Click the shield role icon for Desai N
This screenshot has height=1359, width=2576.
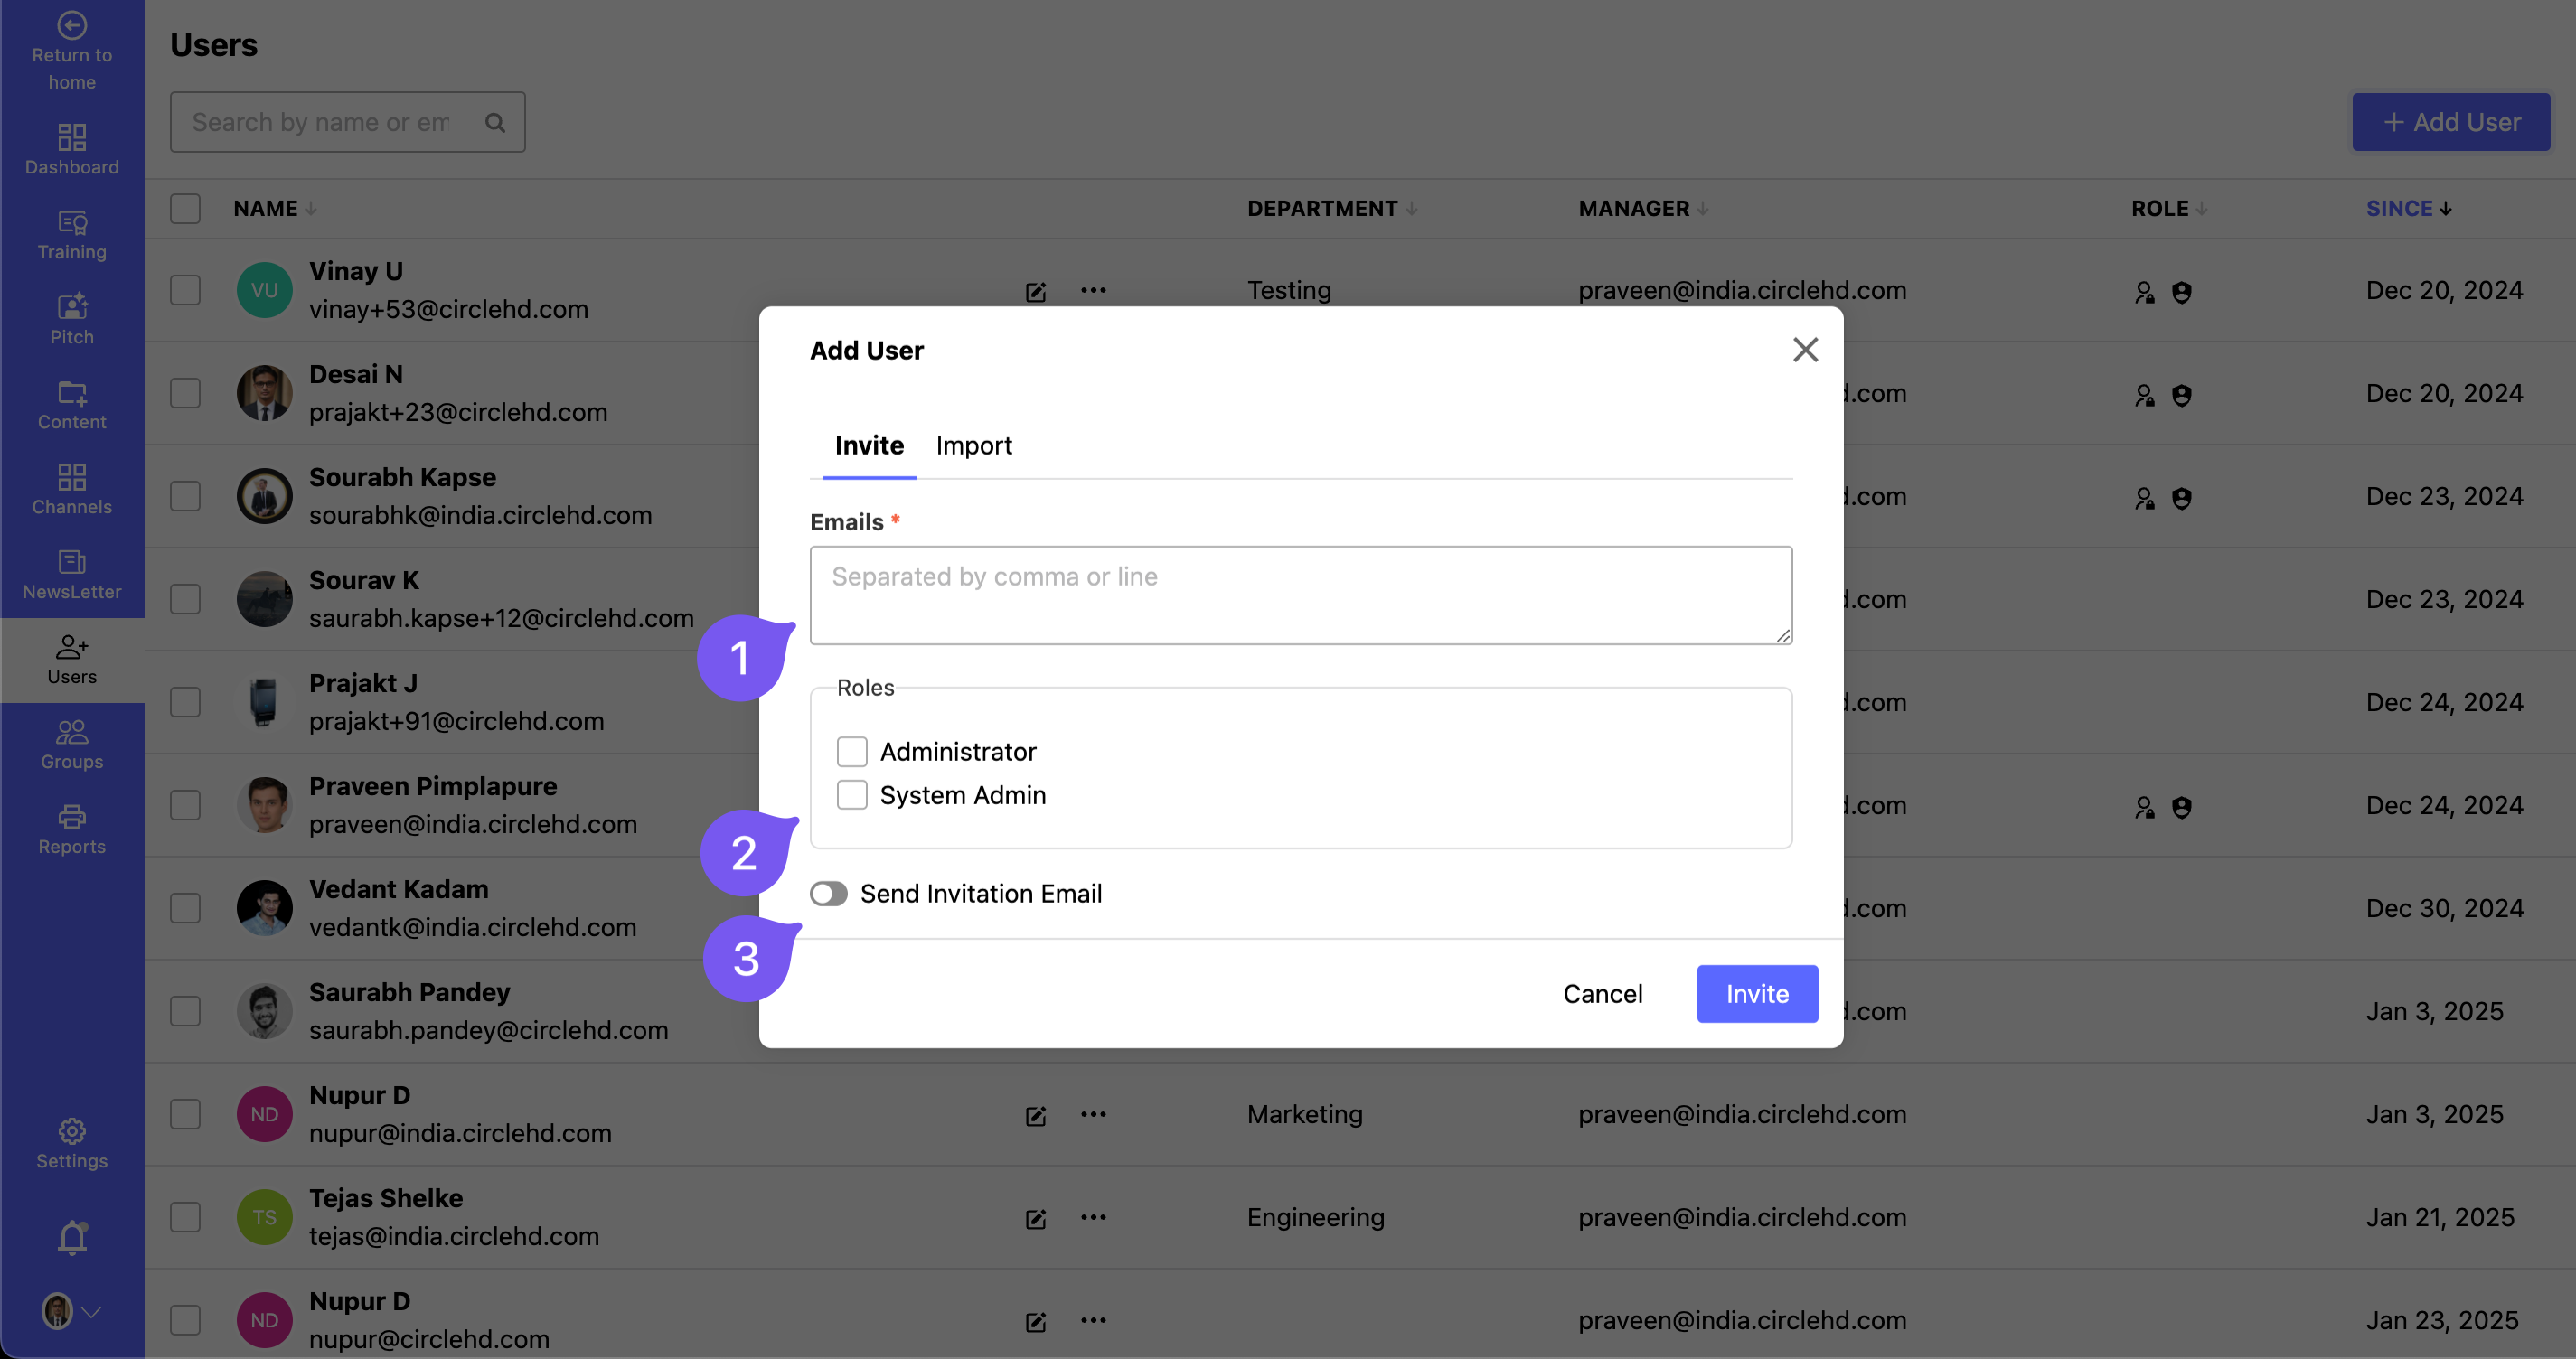(x=2182, y=394)
